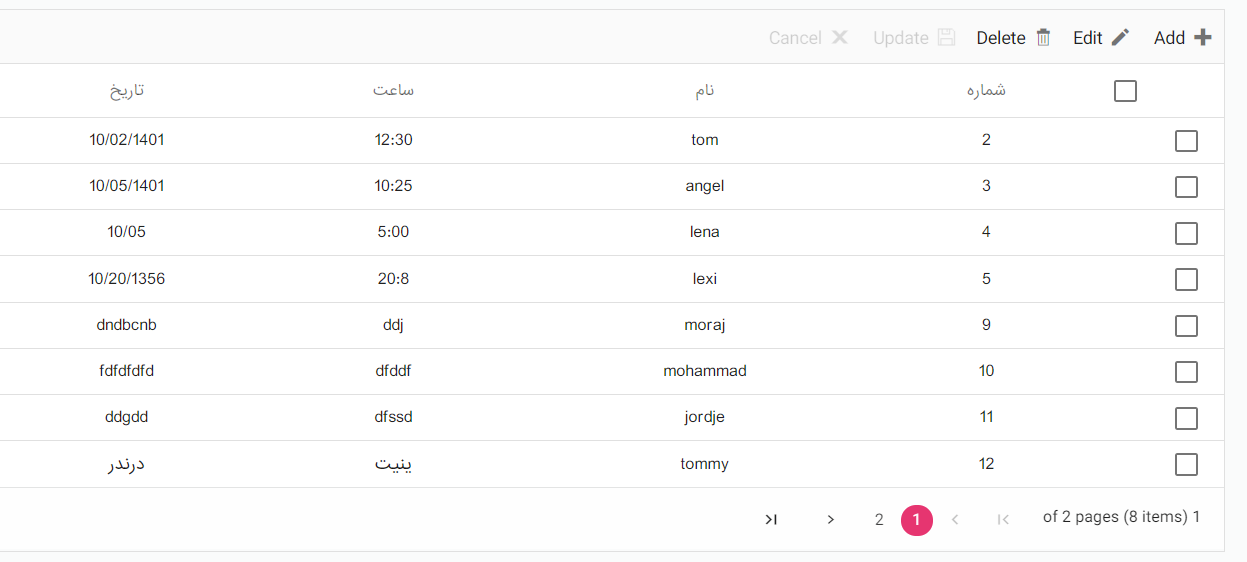Select the checkbox for row mohammad
The image size is (1247, 562).
pos(1186,372)
